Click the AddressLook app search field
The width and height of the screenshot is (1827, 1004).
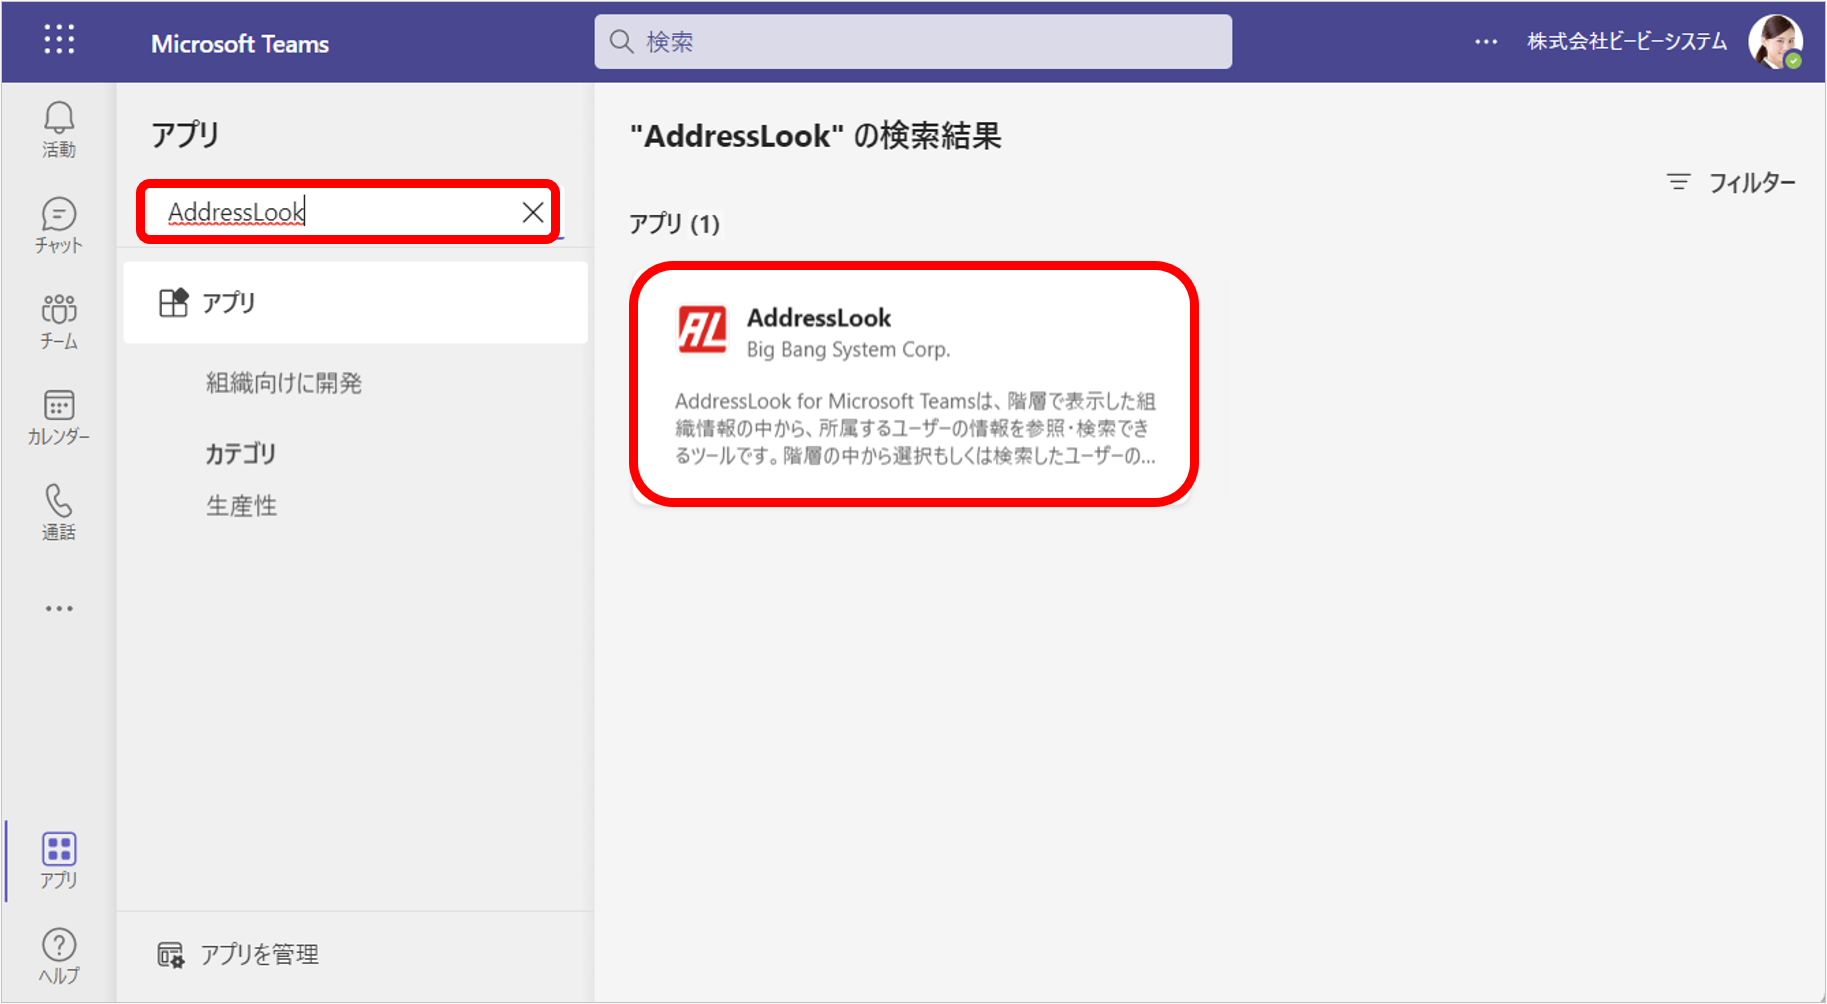[335, 212]
